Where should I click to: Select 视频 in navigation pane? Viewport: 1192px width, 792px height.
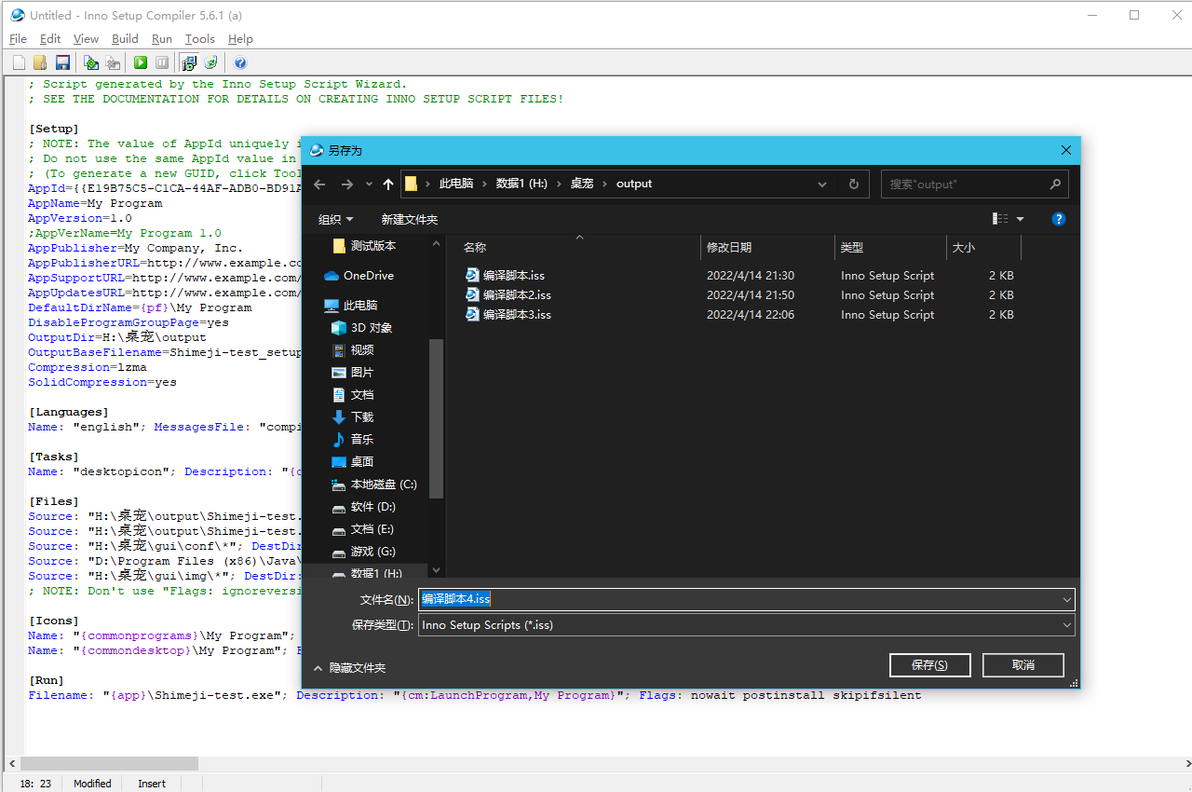353,350
